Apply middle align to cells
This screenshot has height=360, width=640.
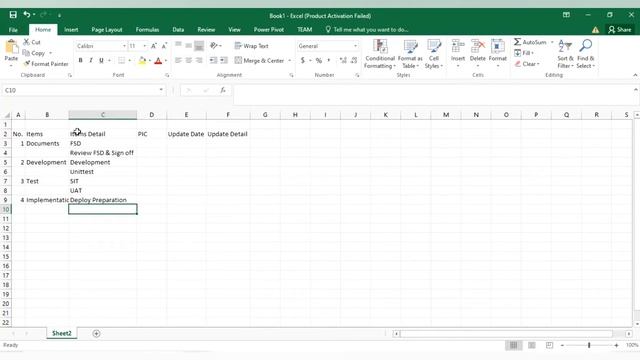tap(189, 45)
